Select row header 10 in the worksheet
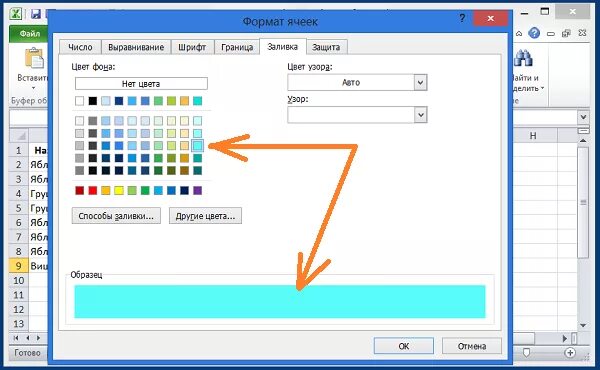Image resolution: width=600 pixels, height=370 pixels. 18,280
